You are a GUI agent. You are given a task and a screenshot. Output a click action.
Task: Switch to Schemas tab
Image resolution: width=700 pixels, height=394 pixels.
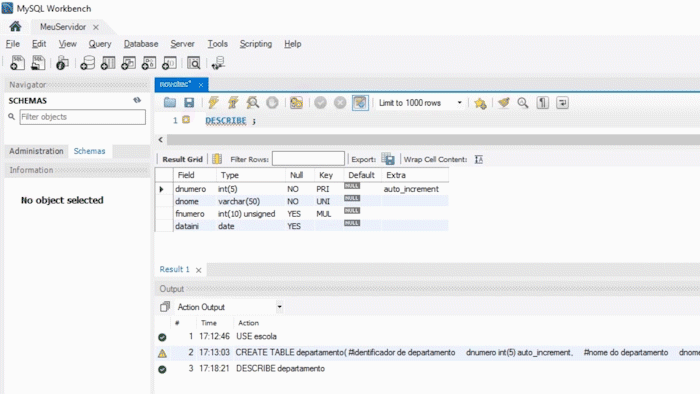click(x=89, y=151)
